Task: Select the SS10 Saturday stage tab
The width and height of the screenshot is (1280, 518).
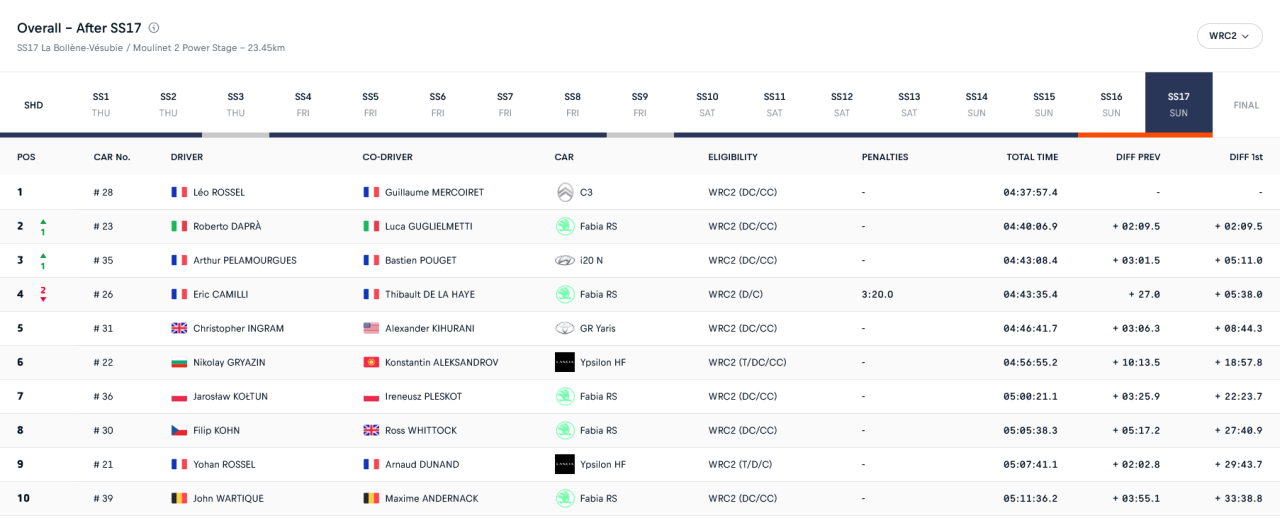Action: point(707,103)
